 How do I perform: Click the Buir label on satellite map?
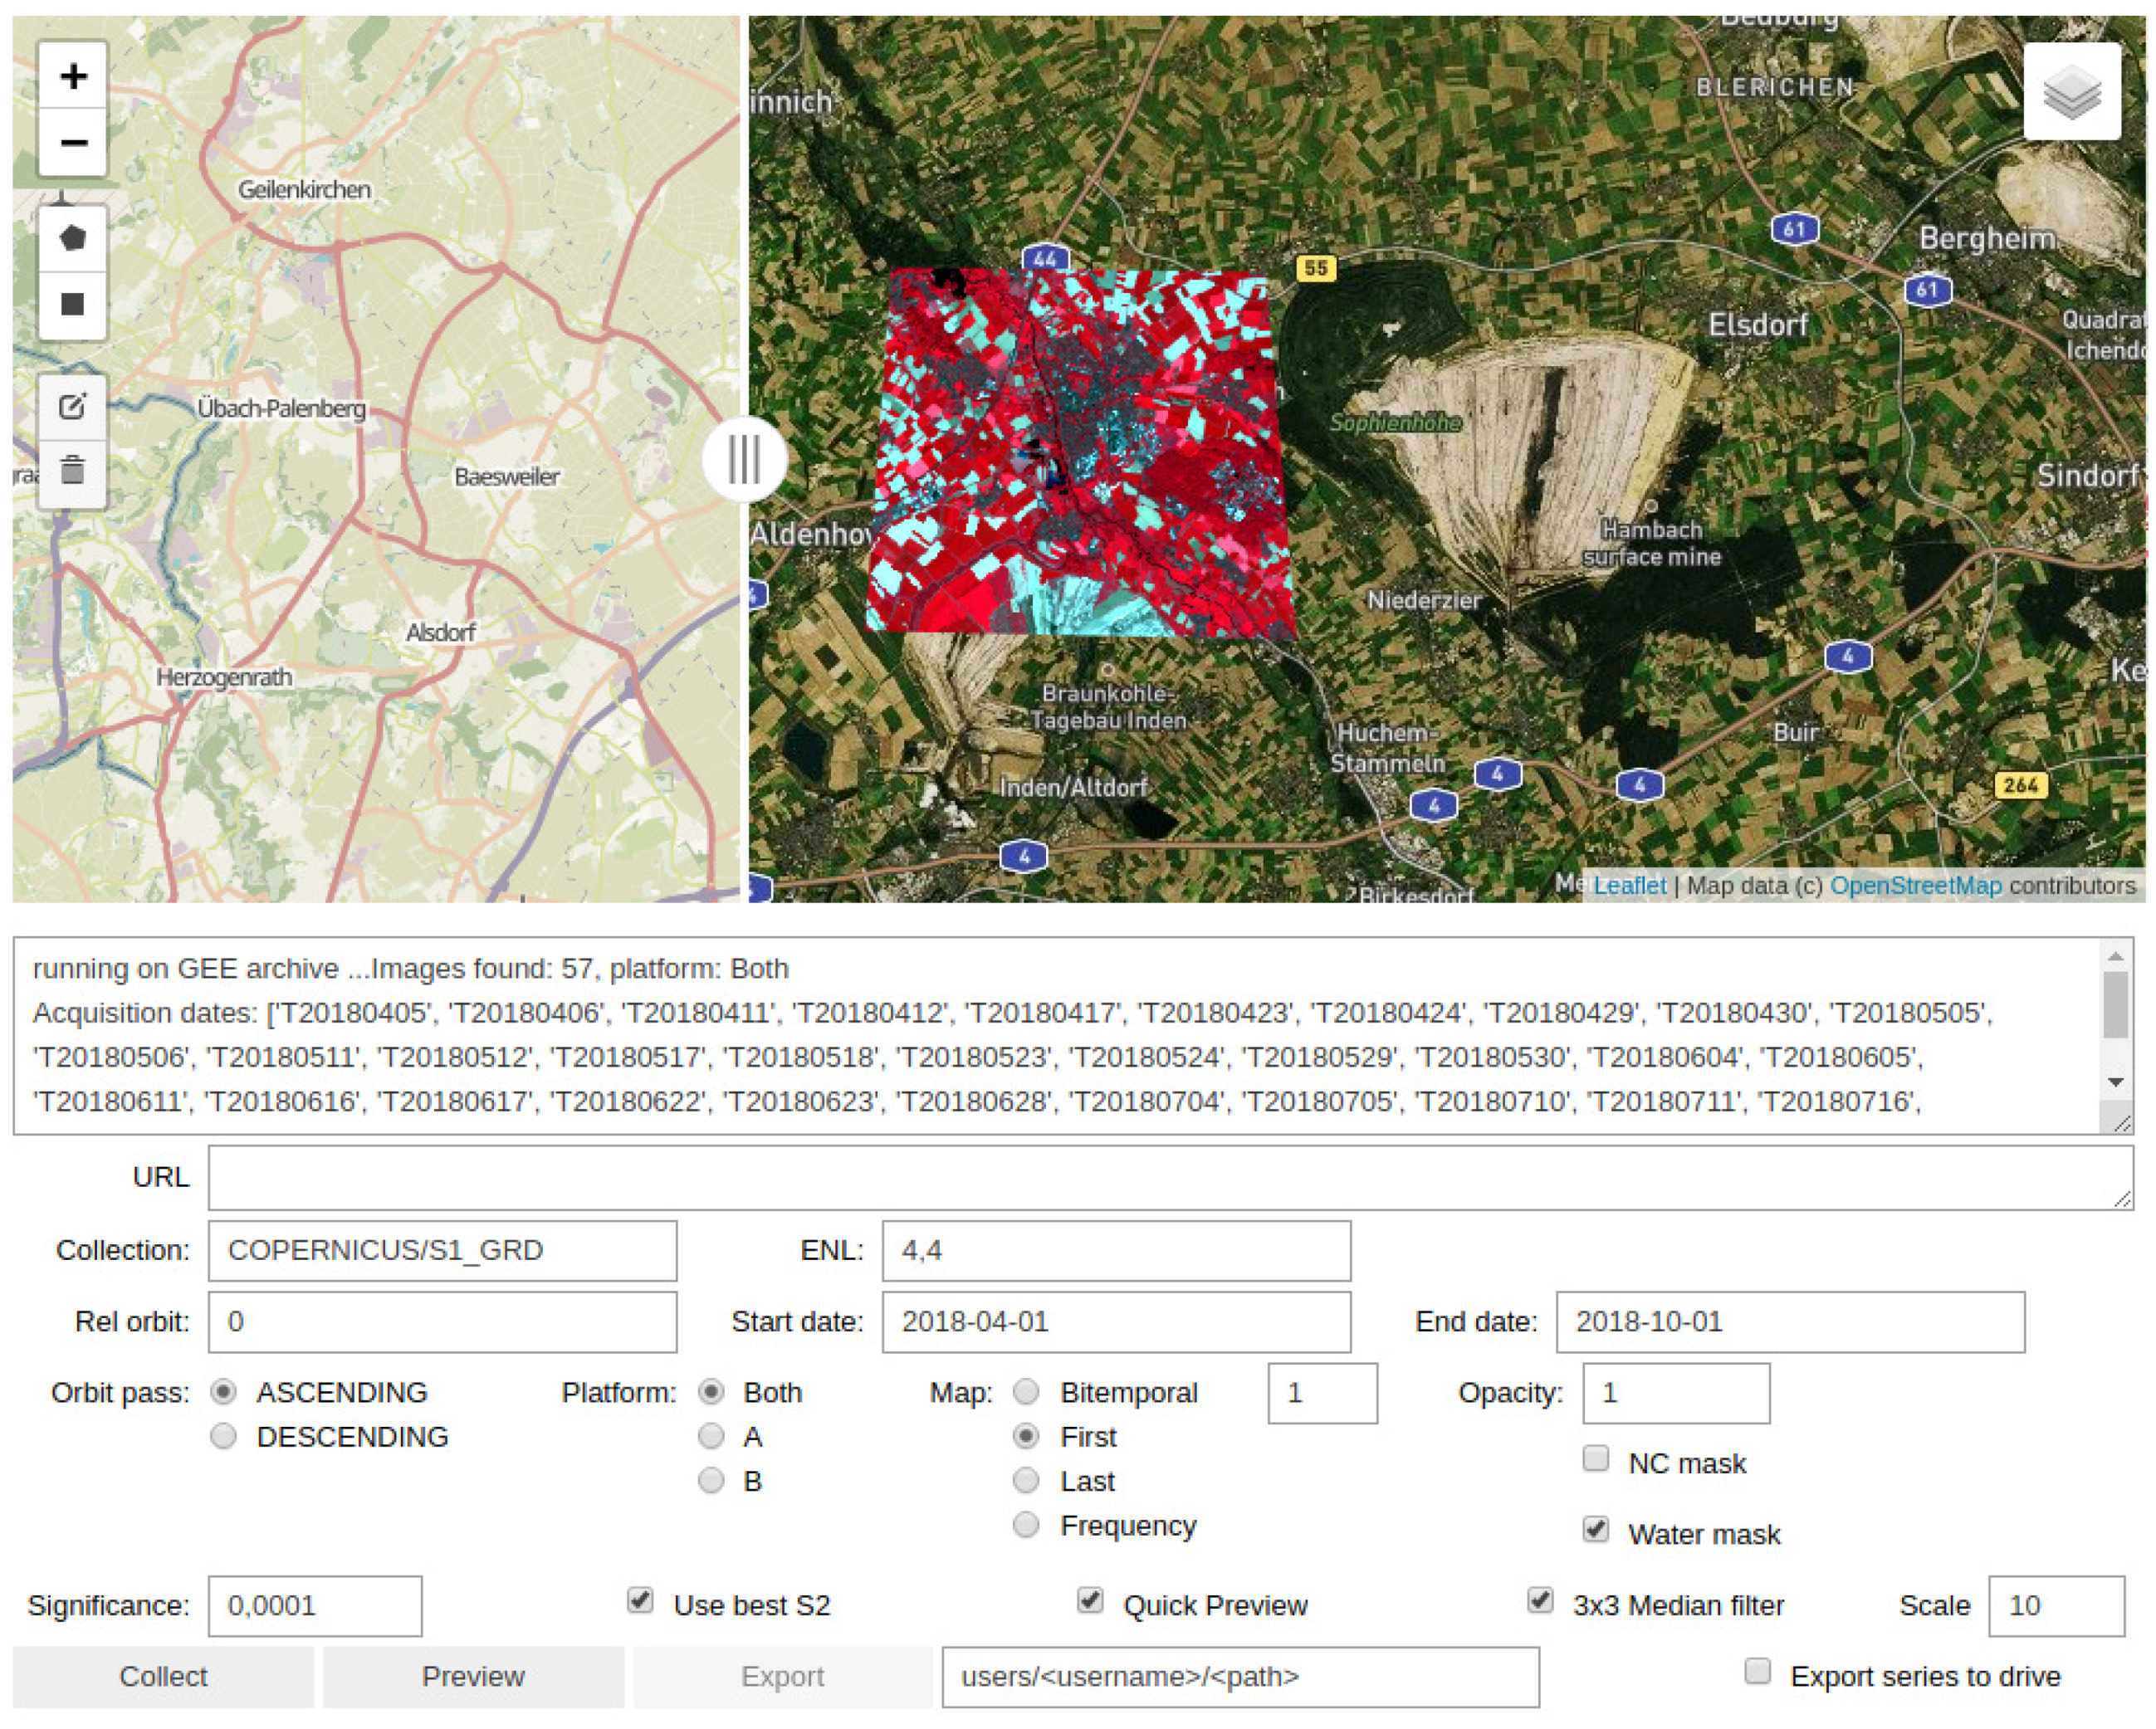tap(1795, 732)
